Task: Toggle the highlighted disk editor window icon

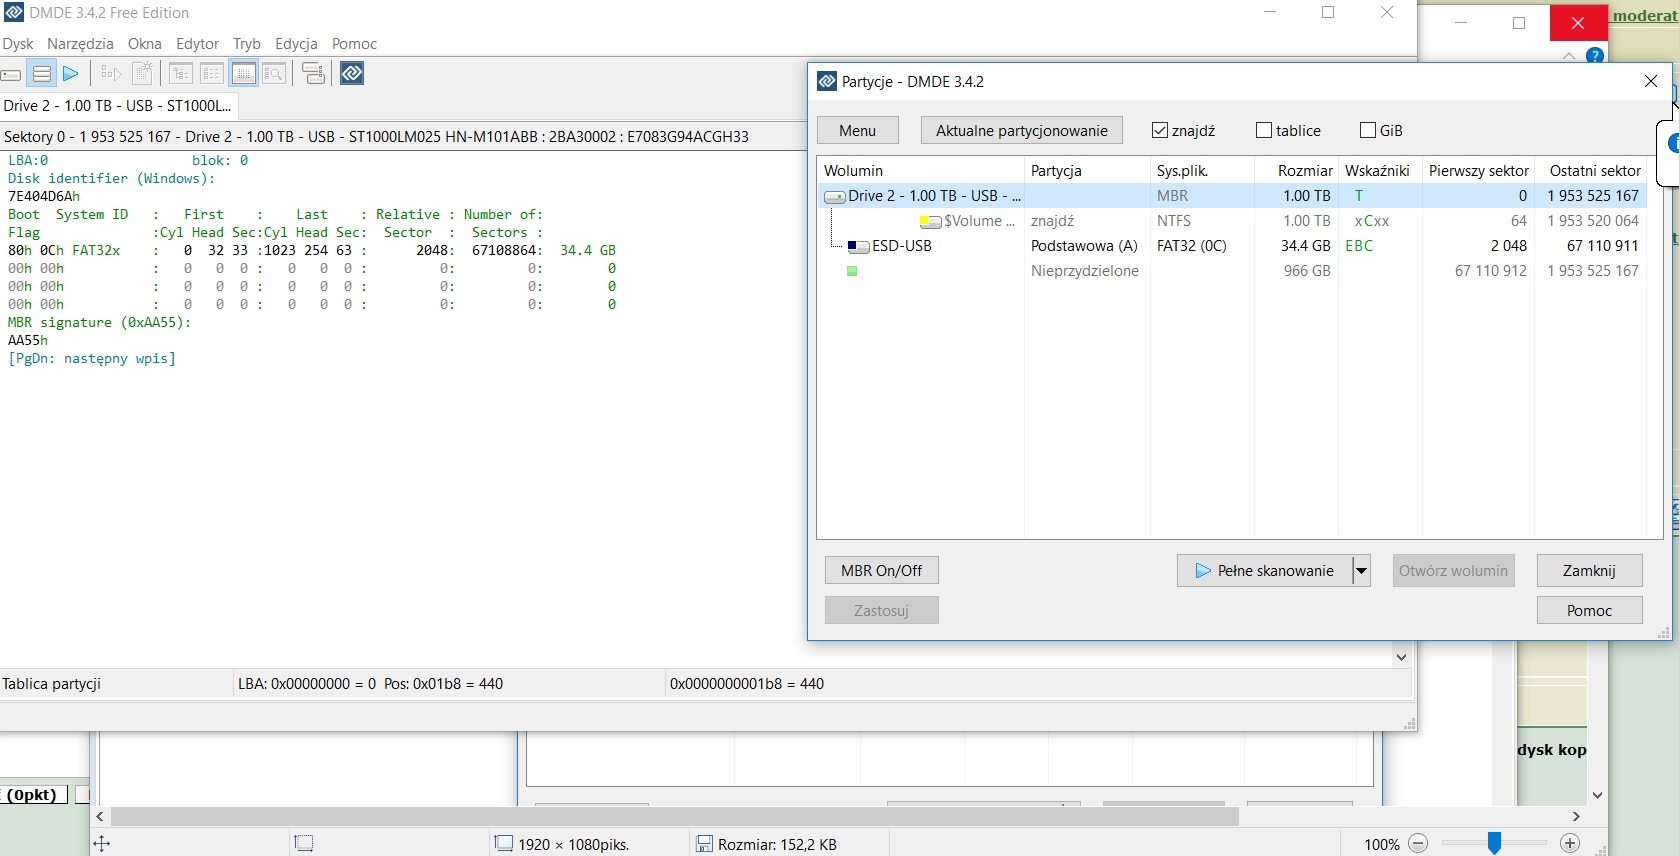Action: point(243,74)
